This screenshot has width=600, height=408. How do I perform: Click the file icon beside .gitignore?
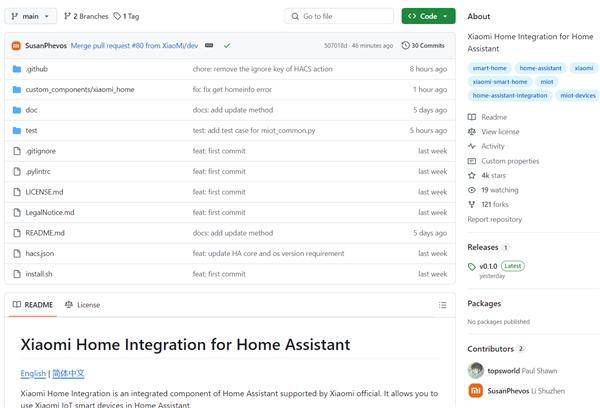[17, 151]
